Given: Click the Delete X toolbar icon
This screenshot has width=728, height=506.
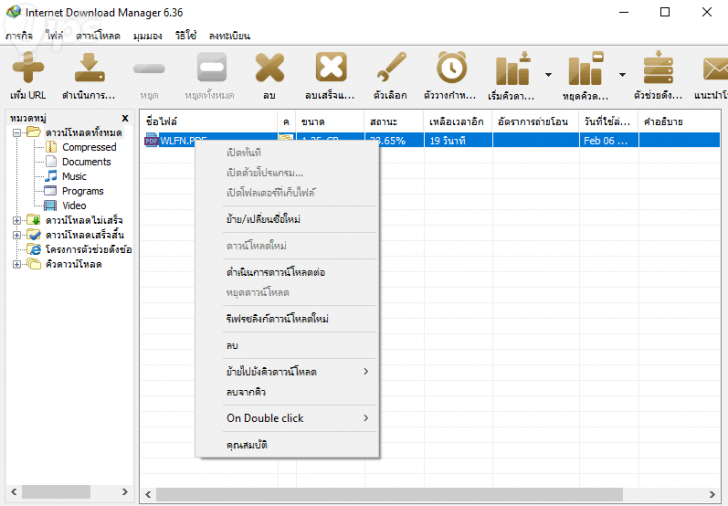Looking at the screenshot, I should [x=270, y=68].
